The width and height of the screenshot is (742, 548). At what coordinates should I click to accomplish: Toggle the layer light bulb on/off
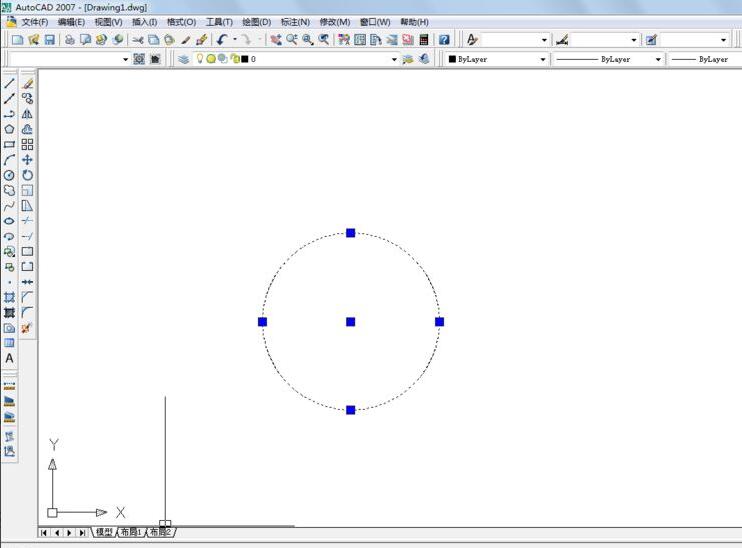pyautogui.click(x=200, y=59)
